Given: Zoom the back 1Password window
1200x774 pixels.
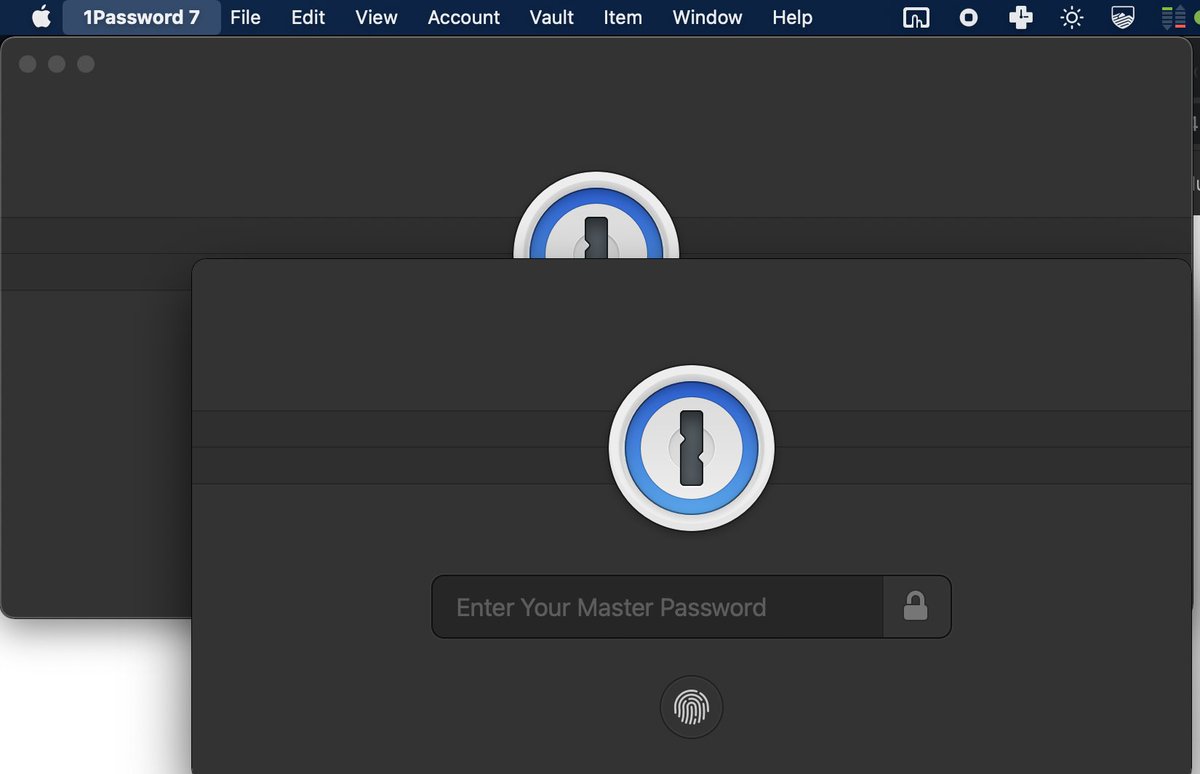Looking at the screenshot, I should [x=86, y=64].
